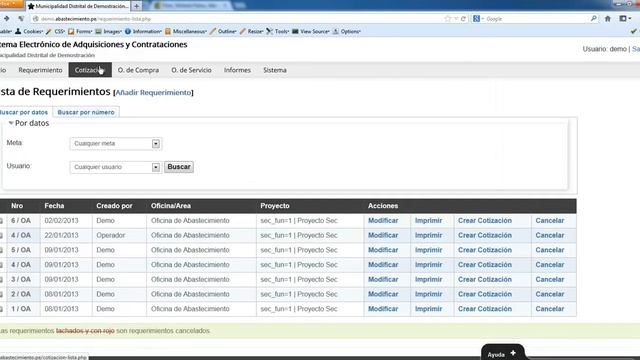Click the browser forward arrow
The height and width of the screenshot is (360, 640).
(7, 18)
